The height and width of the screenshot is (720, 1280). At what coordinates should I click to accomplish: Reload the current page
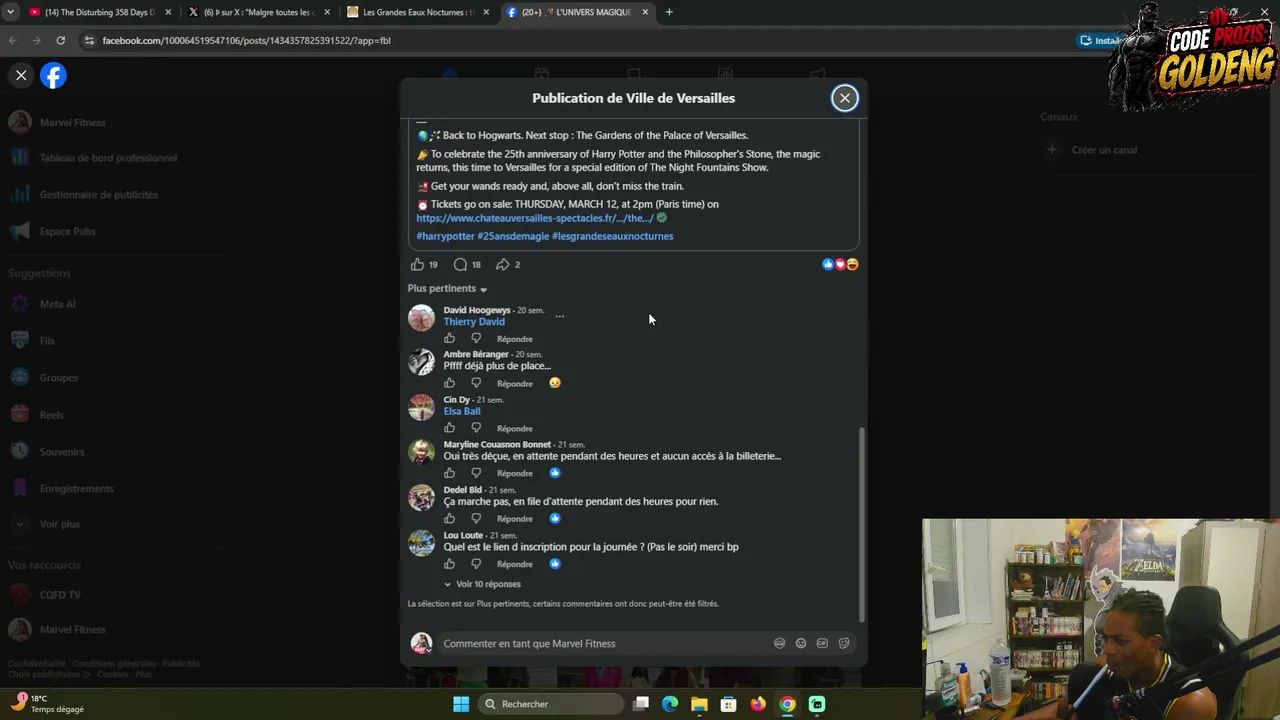coord(61,41)
